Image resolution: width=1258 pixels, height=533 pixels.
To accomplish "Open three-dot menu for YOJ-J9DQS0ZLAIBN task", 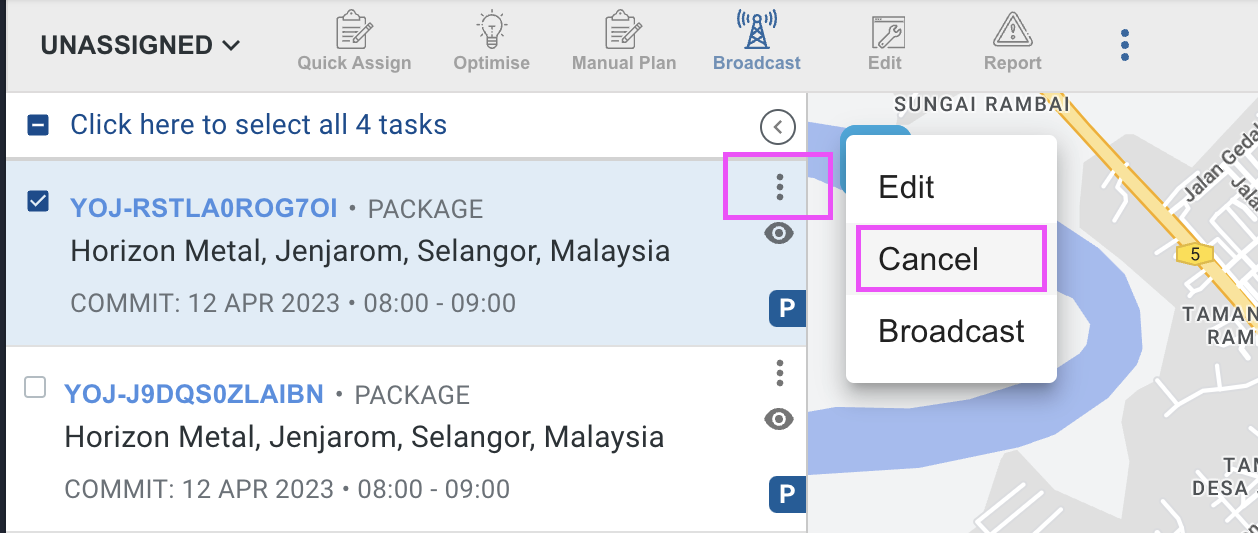I will (780, 373).
